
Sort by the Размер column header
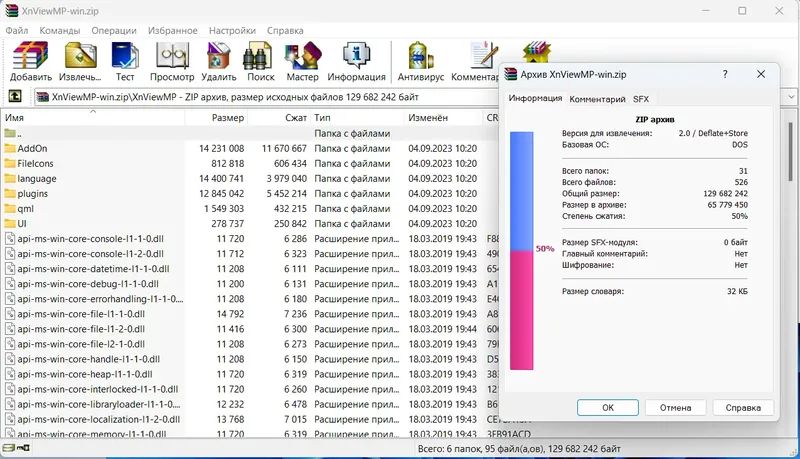pos(216,118)
